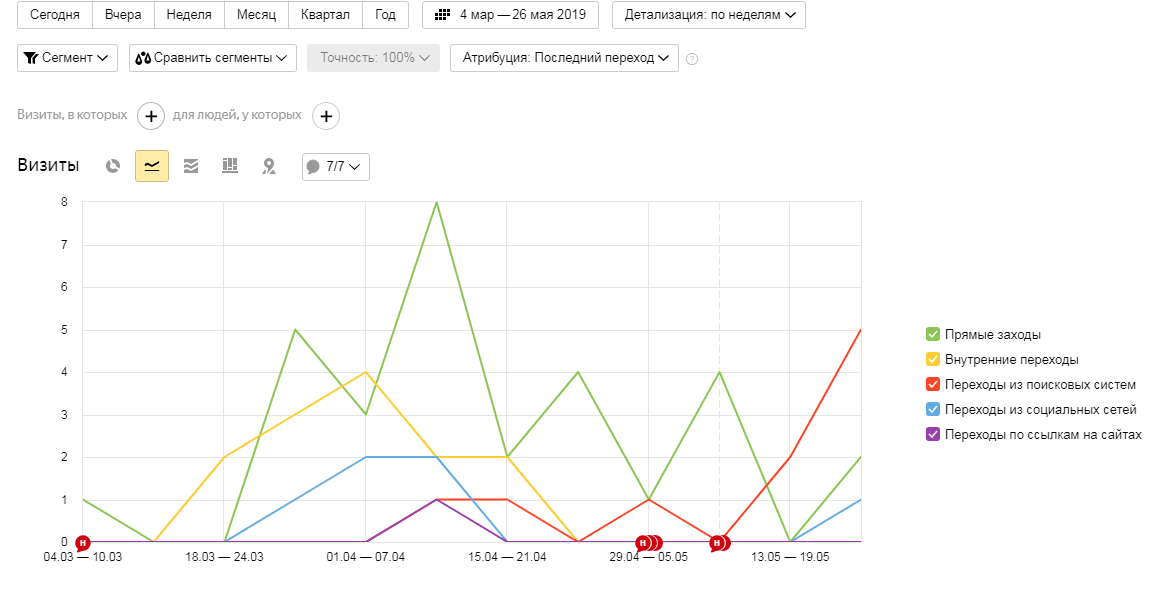Image resolution: width=1160 pixels, height=592 pixels.
Task: Select the Сегодня period tab
Action: pyautogui.click(x=55, y=15)
